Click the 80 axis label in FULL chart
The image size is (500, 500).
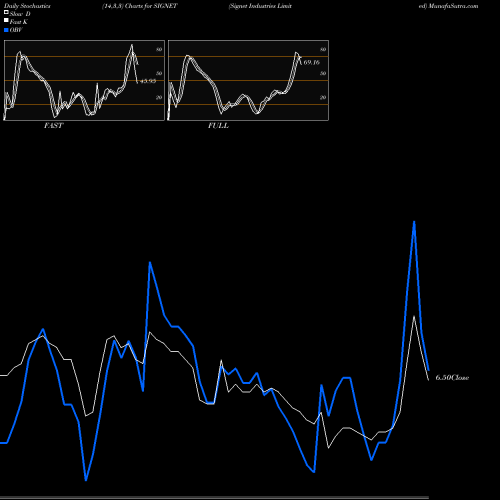(x=323, y=49)
